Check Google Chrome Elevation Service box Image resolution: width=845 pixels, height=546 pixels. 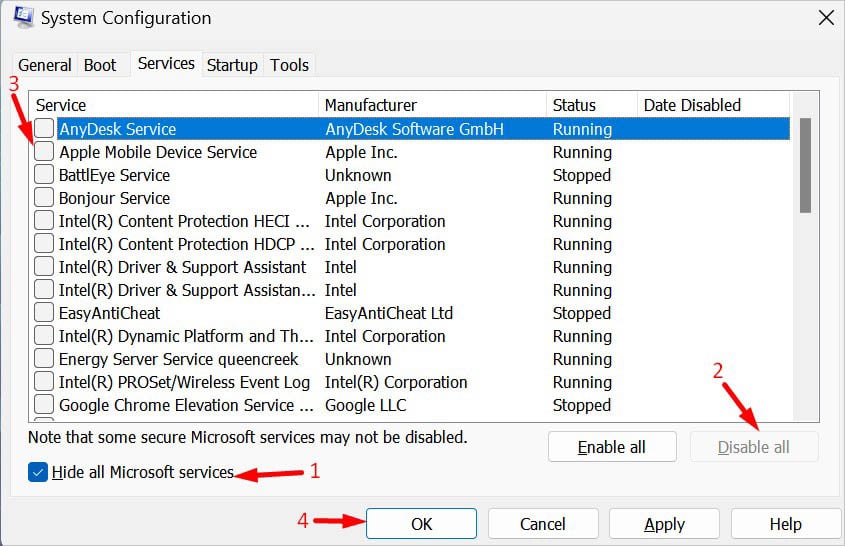45,405
